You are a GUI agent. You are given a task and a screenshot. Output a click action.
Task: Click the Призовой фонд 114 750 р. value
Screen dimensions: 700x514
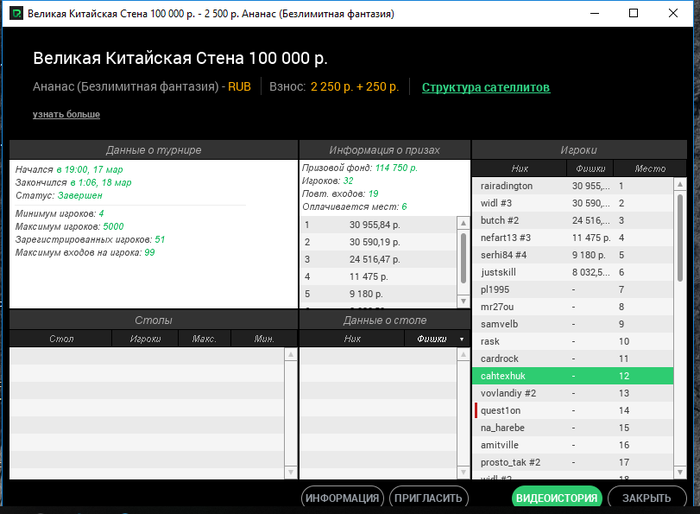[x=396, y=168]
